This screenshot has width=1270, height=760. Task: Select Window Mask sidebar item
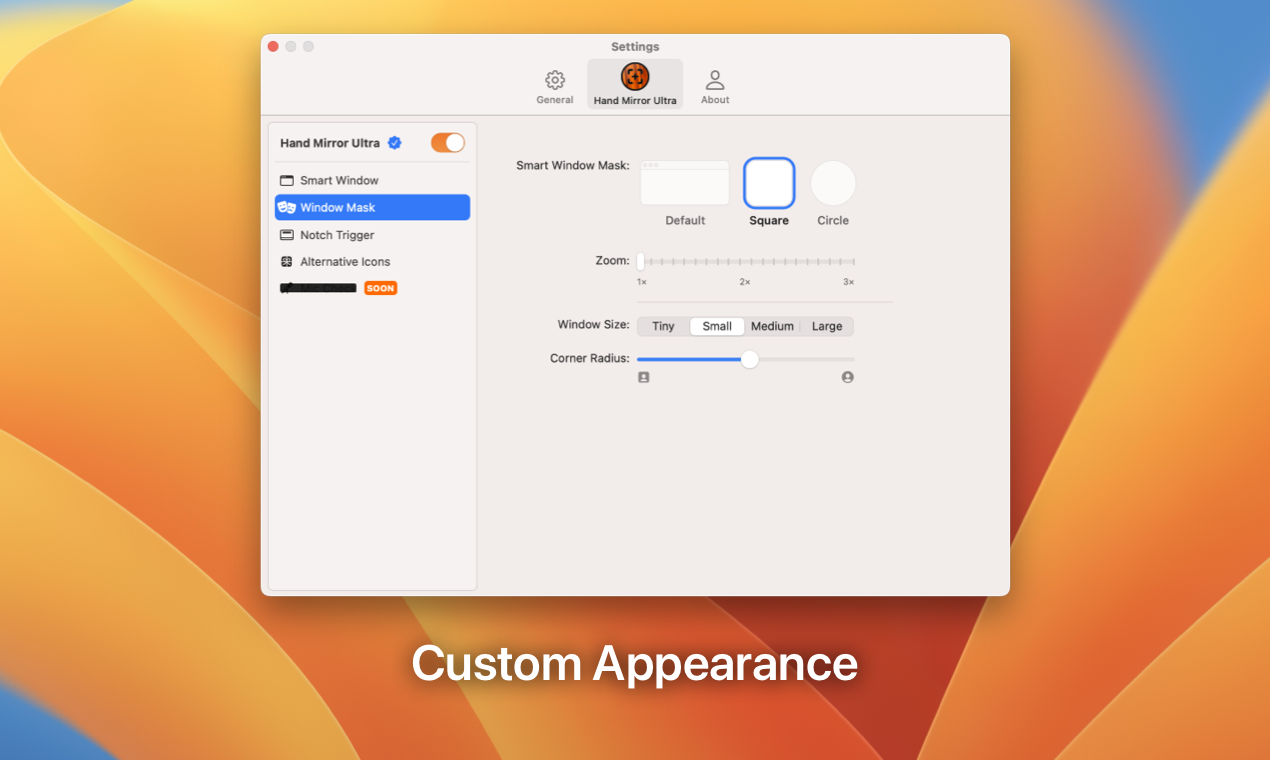coord(372,207)
